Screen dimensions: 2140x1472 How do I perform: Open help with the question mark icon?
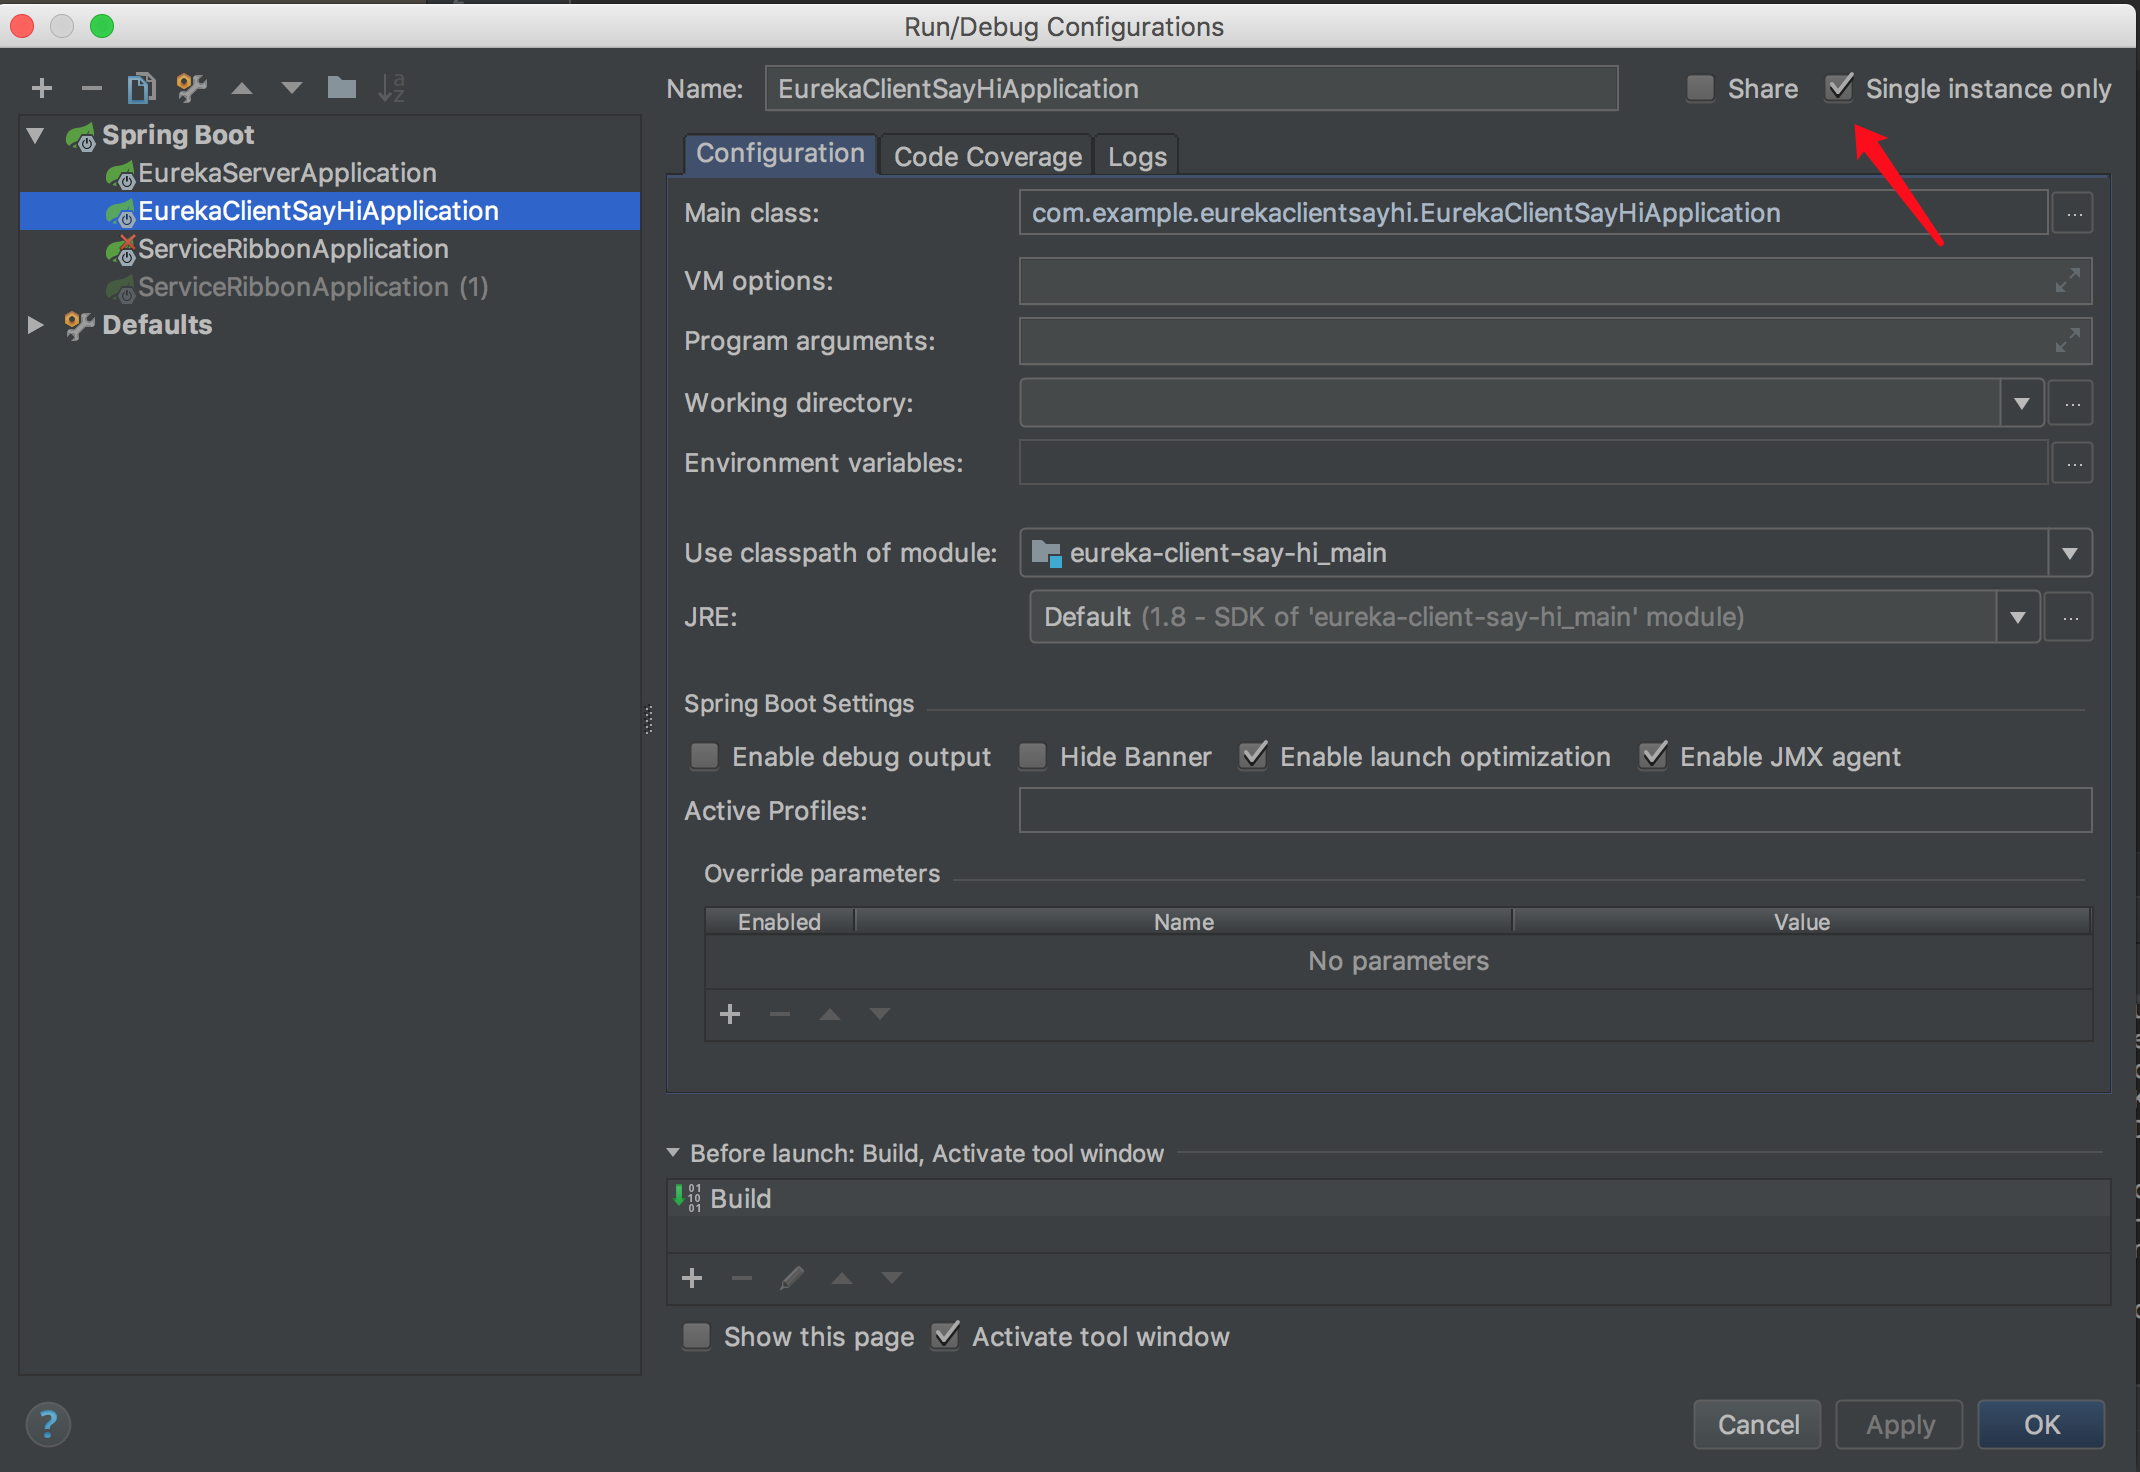pos(47,1424)
